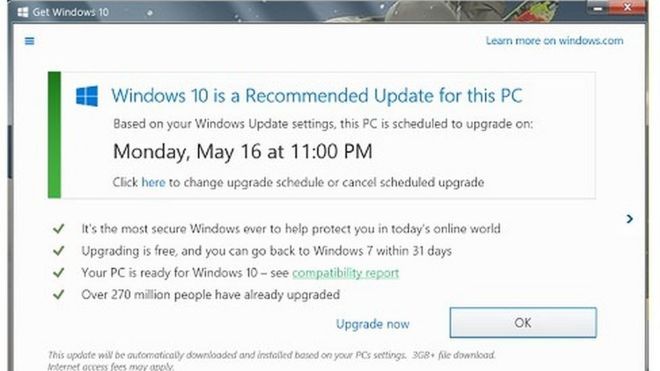Click checkmark beside 270 million people
Viewport: 660px width, 371px height.
pyautogui.click(x=59, y=294)
